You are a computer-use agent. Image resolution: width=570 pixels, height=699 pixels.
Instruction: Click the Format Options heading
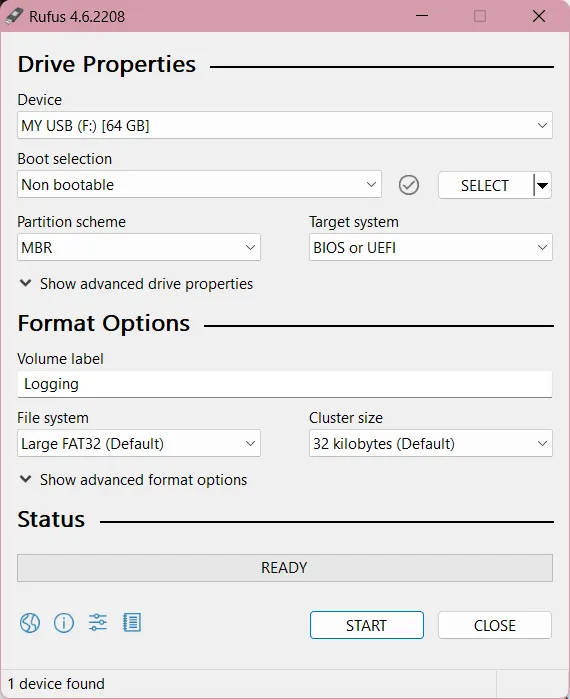103,323
